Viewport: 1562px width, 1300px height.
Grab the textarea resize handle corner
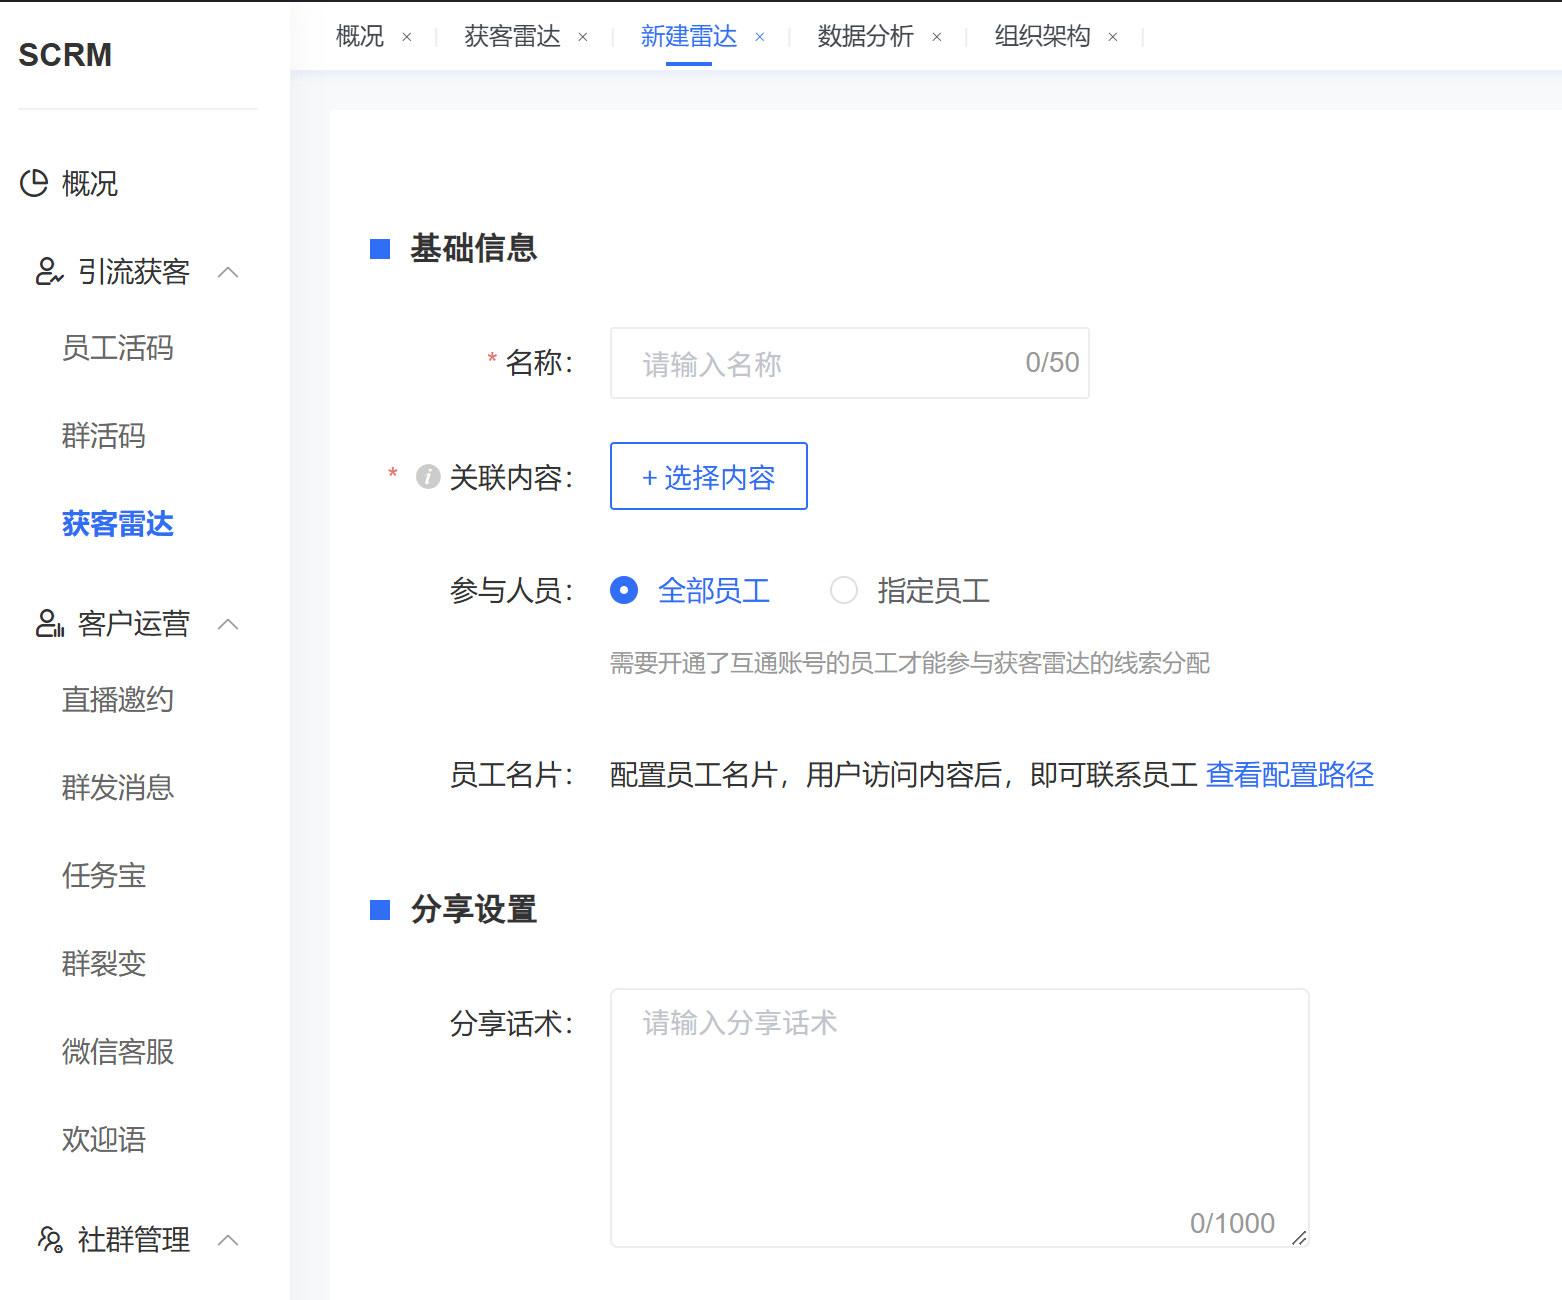click(x=1299, y=1238)
